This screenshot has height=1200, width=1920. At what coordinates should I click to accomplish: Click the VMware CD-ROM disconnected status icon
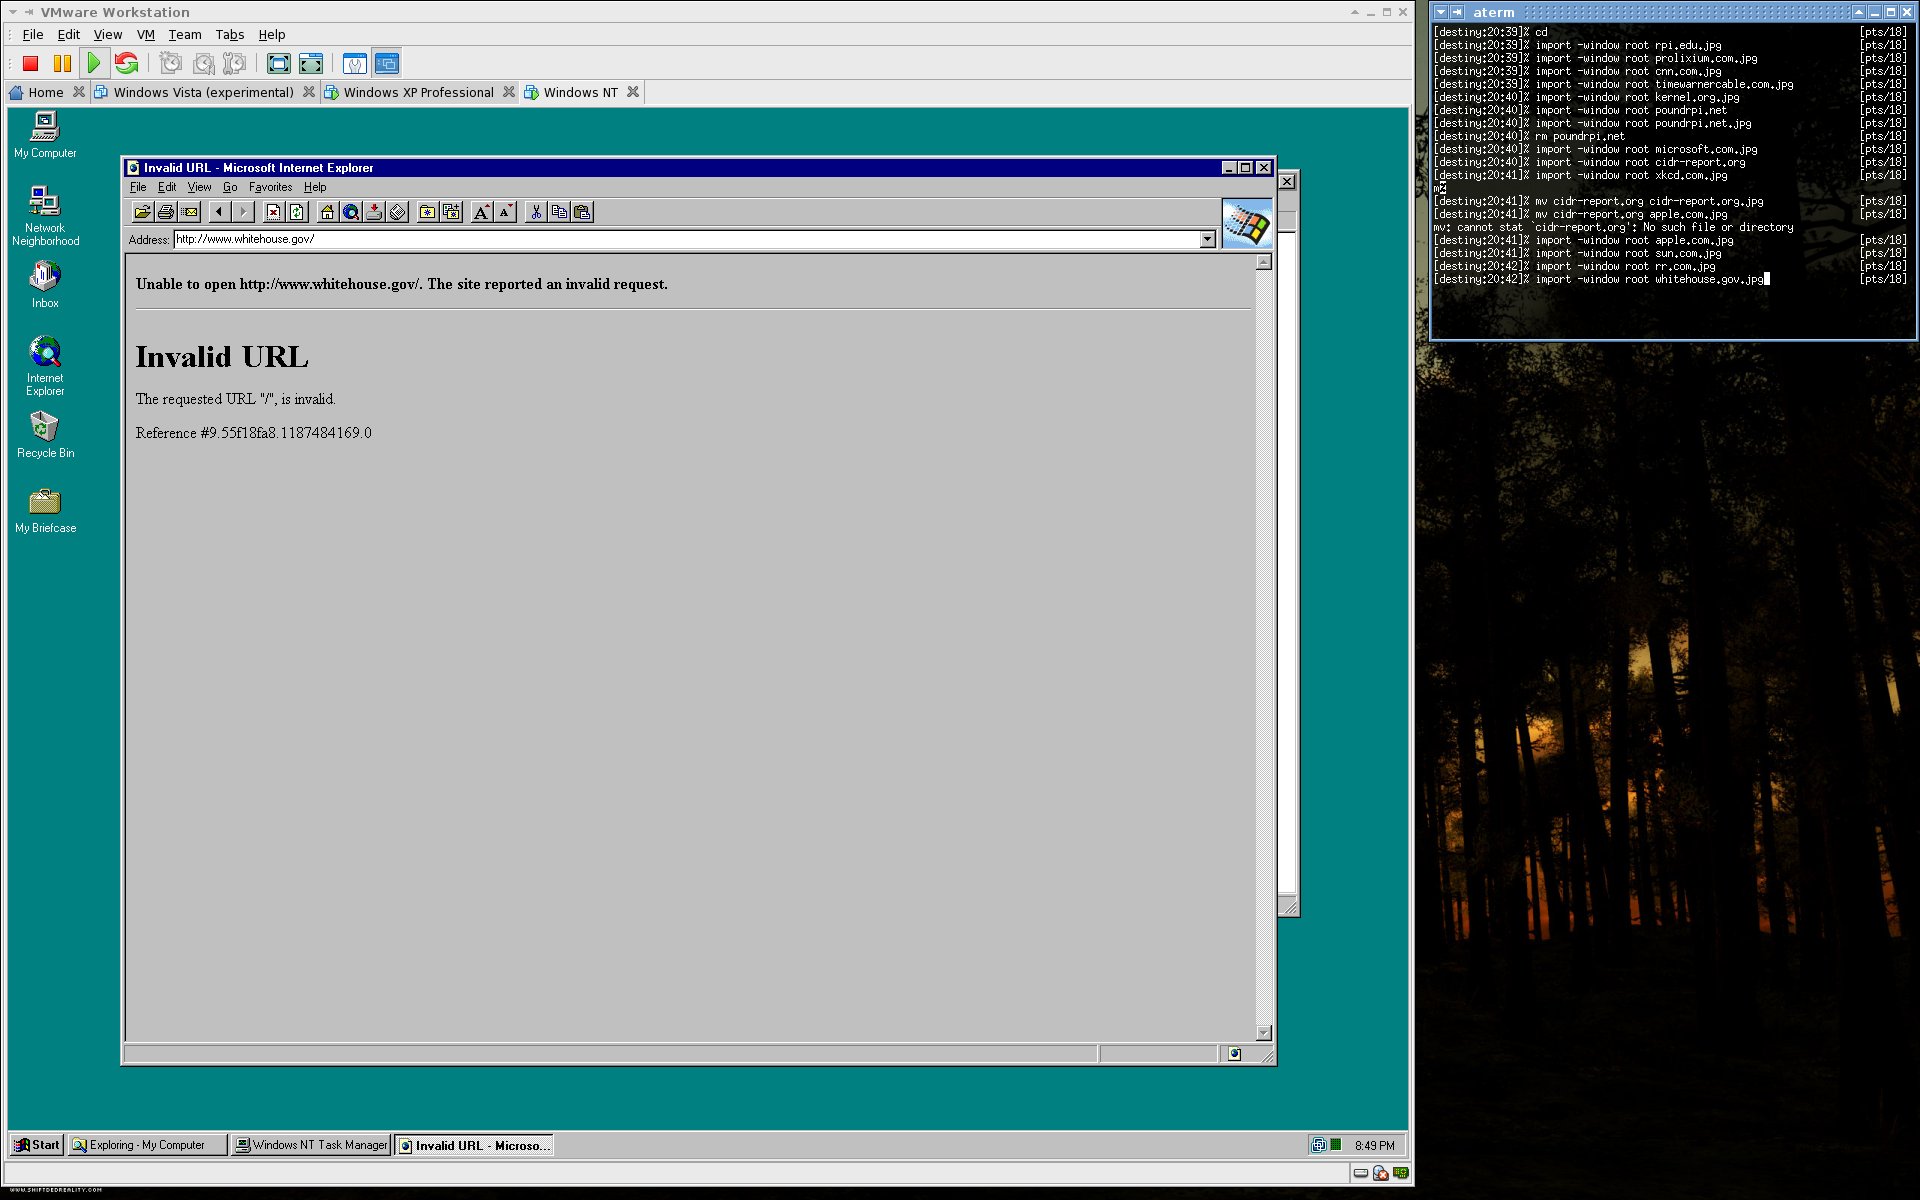[x=1381, y=1173]
